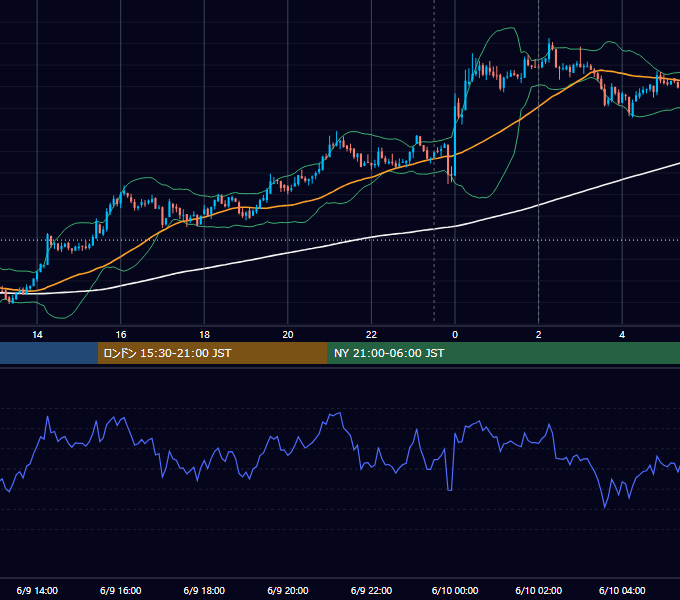Click the 14 hour axis label
The image size is (680, 600).
click(37, 335)
